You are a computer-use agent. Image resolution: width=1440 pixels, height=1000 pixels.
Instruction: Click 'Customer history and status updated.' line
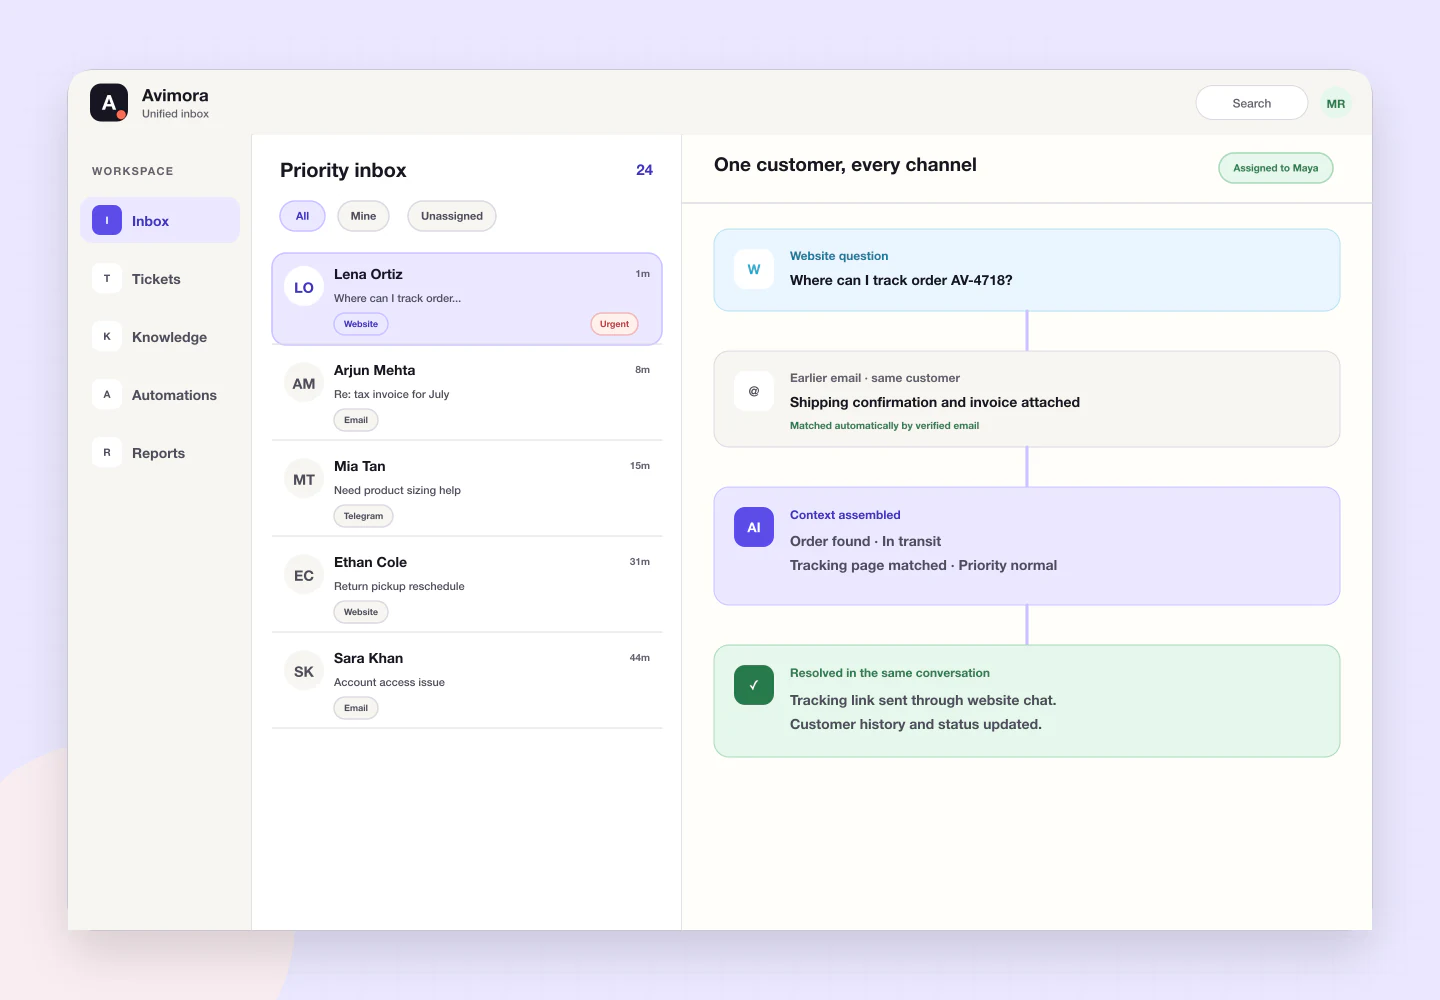tap(916, 724)
